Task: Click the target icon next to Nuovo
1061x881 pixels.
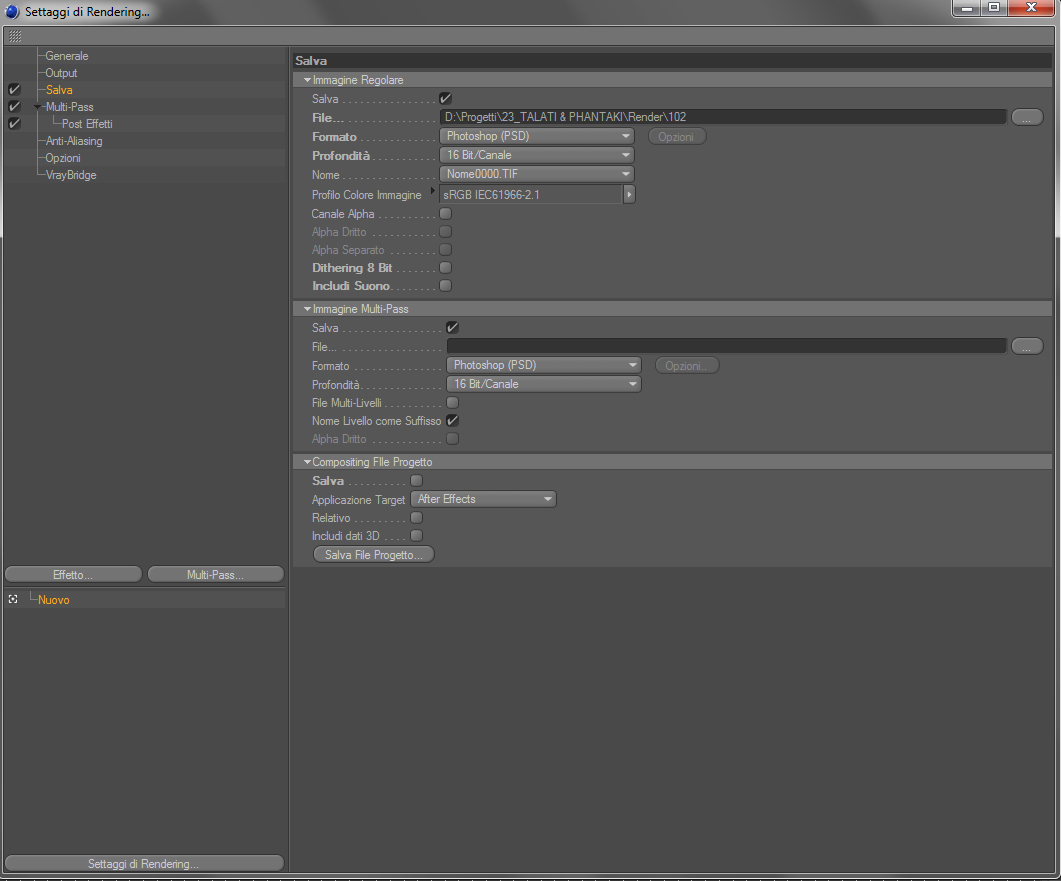Action: click(13, 600)
